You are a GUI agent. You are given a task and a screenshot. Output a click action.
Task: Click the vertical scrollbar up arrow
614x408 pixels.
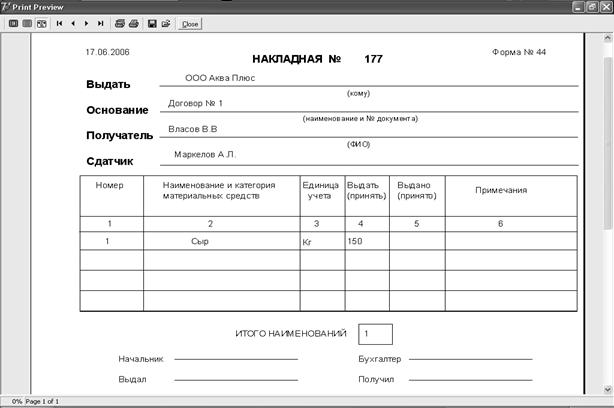pos(608,38)
